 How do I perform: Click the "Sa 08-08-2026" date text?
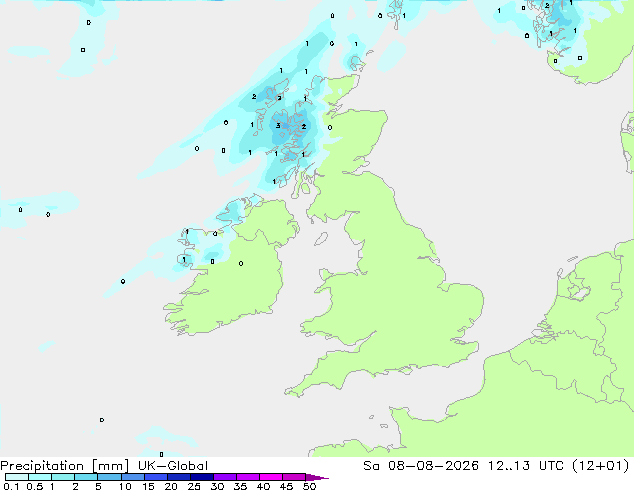click(421, 466)
